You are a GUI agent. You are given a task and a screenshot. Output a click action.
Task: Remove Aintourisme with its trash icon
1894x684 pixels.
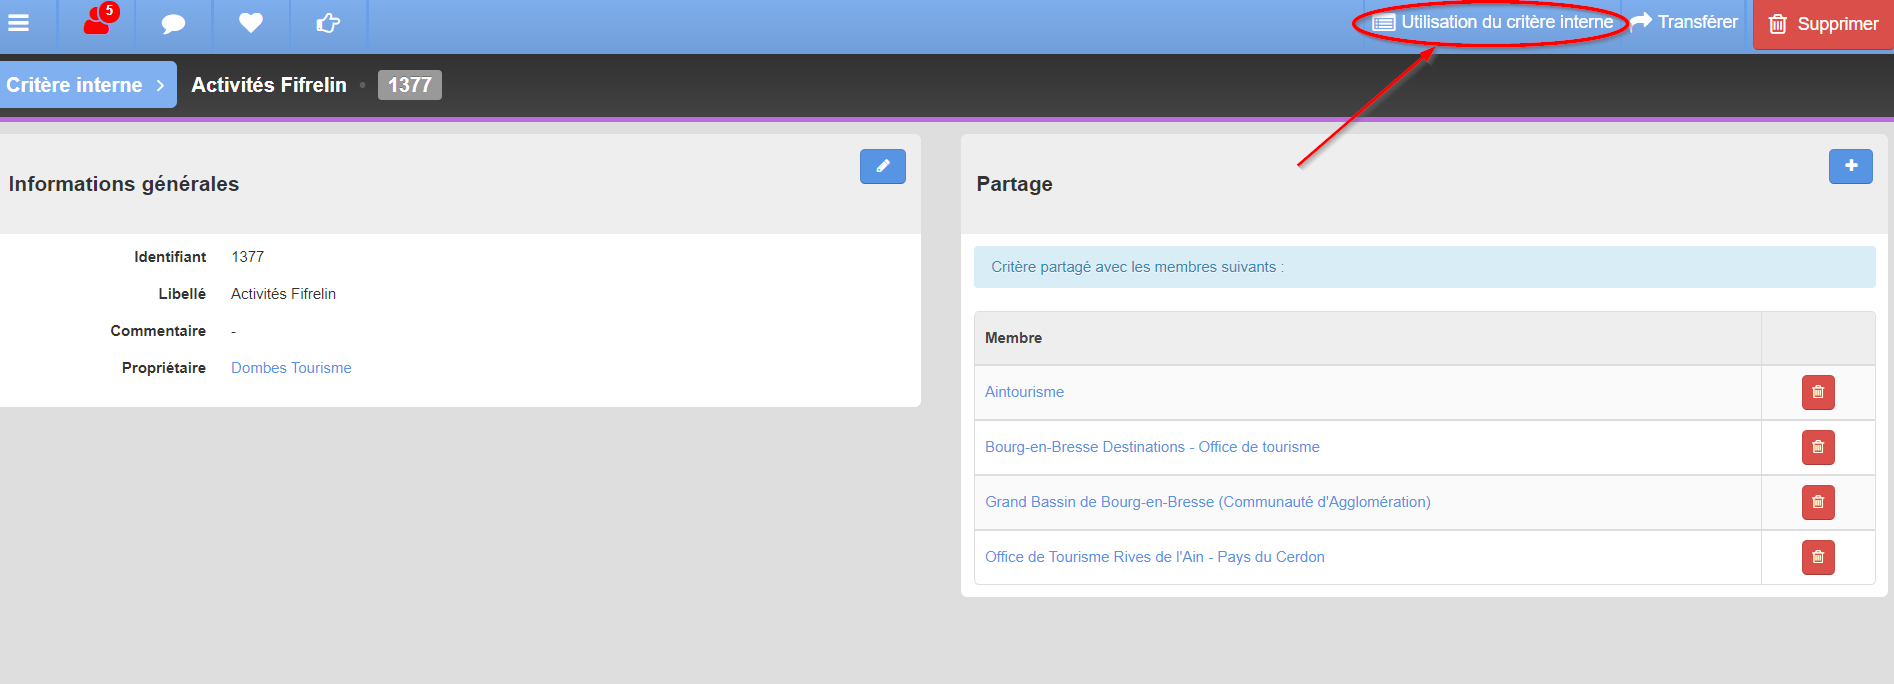coord(1818,392)
